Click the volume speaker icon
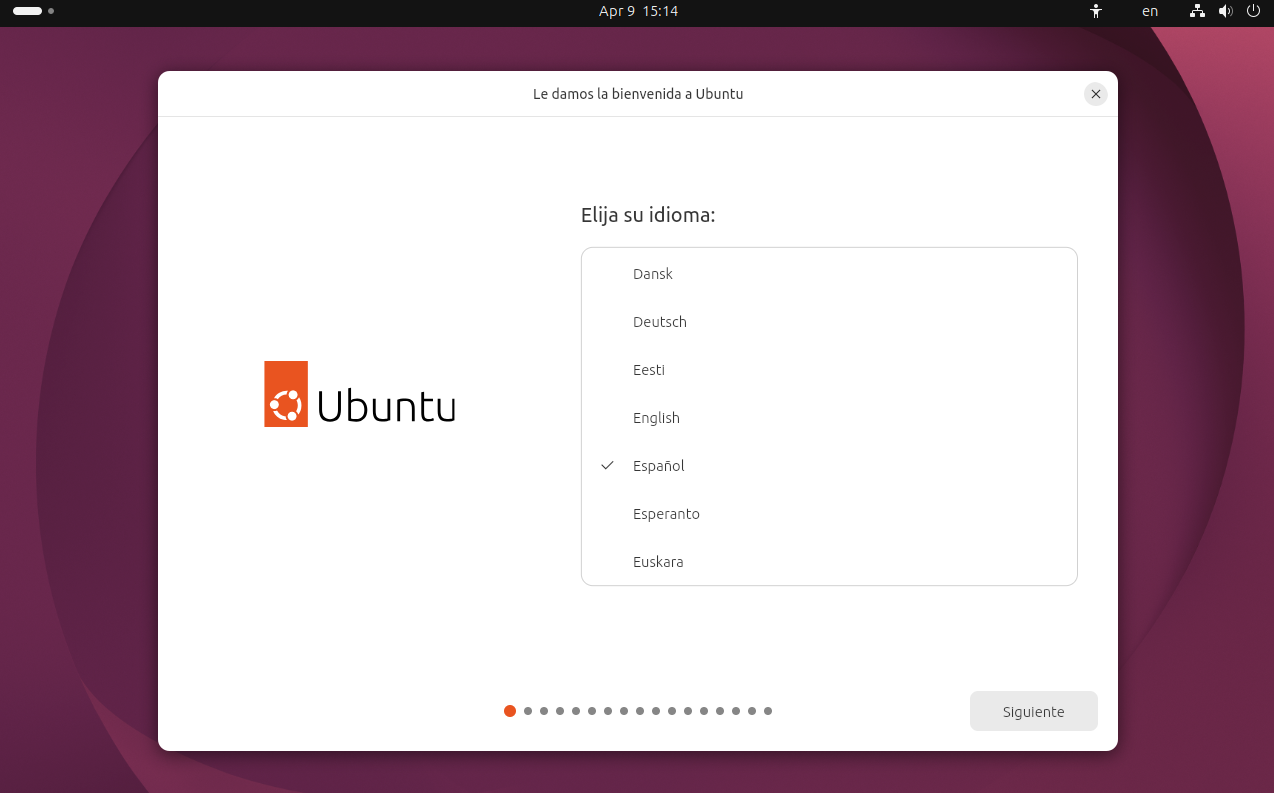This screenshot has width=1274, height=793. (1225, 11)
